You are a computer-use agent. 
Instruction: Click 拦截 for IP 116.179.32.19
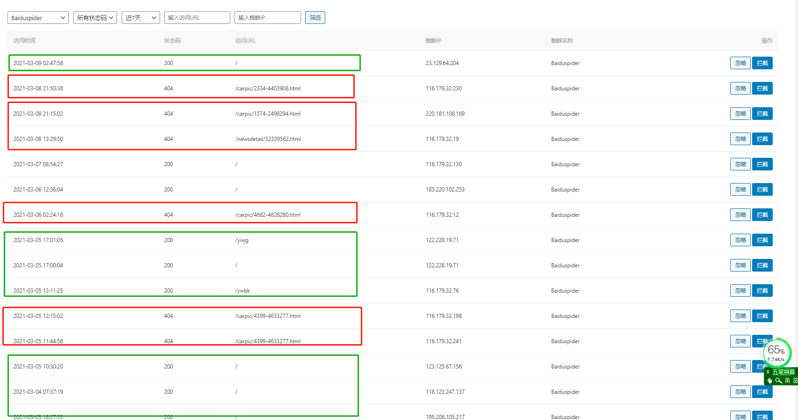pyautogui.click(x=762, y=139)
